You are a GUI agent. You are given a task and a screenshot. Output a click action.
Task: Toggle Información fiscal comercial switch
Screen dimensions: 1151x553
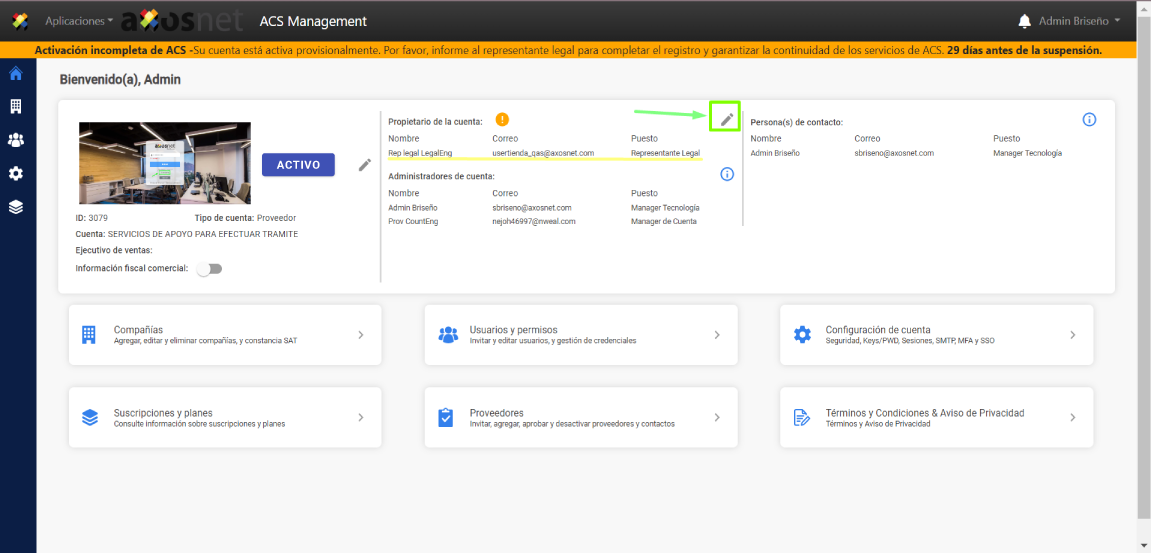tap(210, 269)
